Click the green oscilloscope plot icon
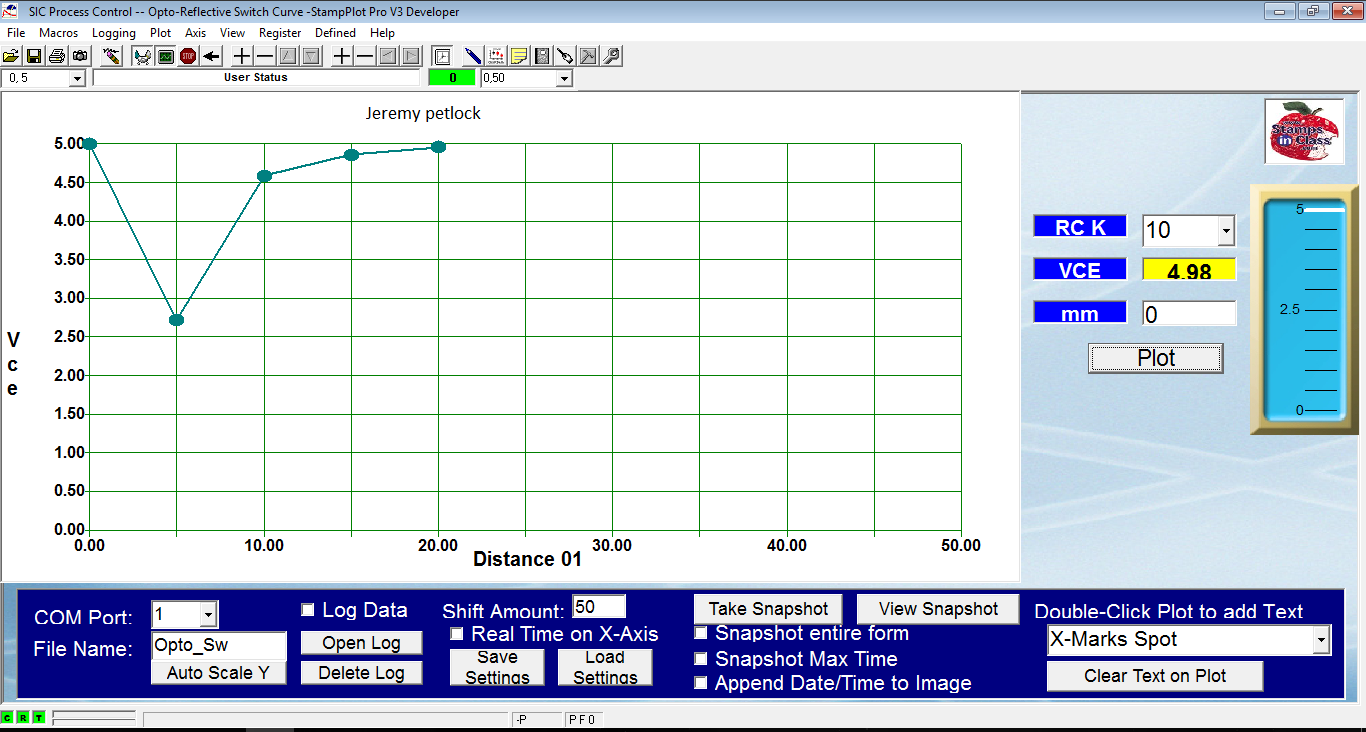Screen dimensions: 1366x732 click(x=165, y=56)
